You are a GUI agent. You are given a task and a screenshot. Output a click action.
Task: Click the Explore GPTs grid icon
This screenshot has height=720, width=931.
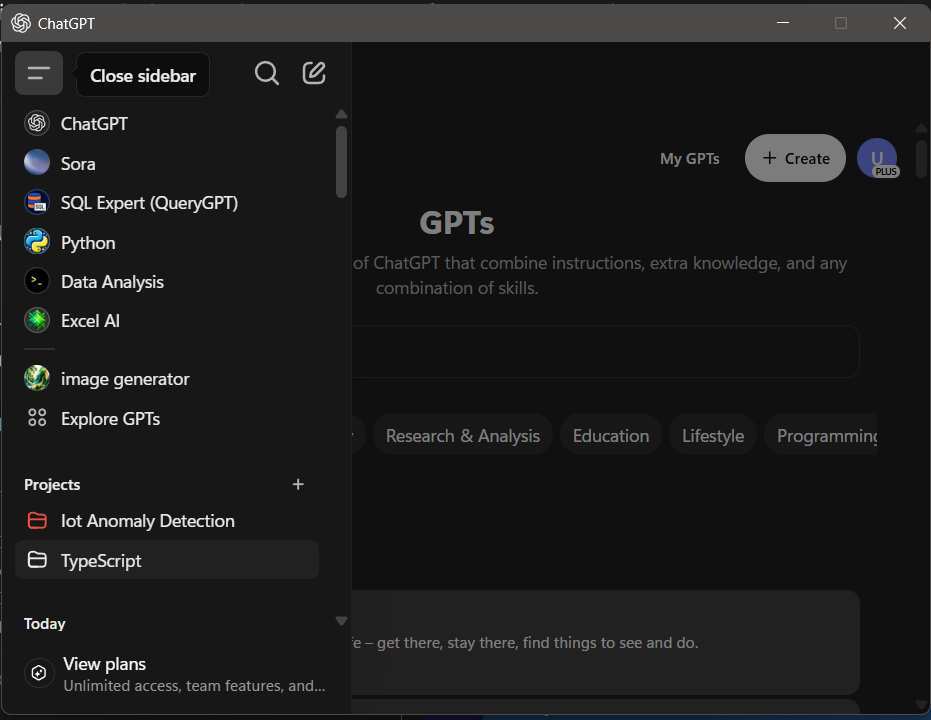[37, 418]
